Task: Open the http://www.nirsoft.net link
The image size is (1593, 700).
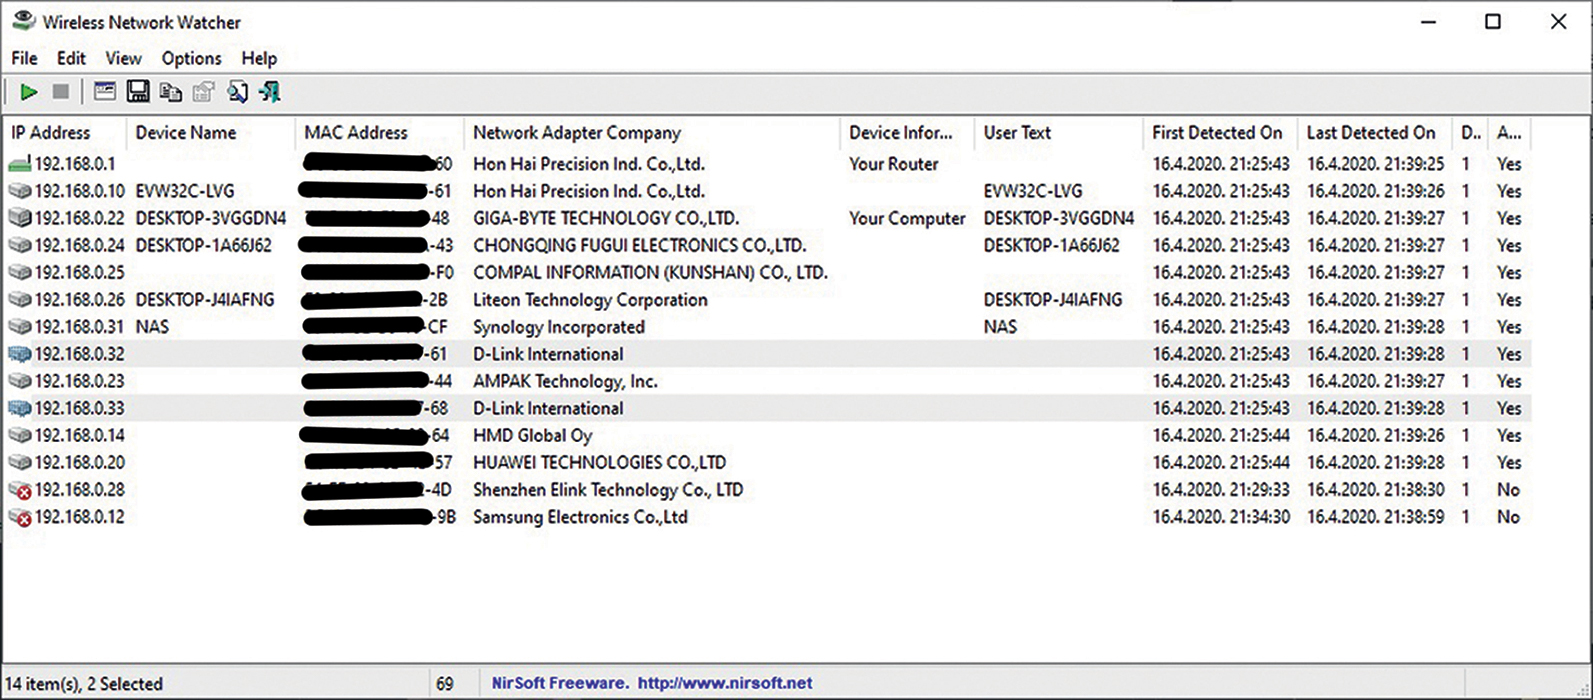Action: click(725, 684)
